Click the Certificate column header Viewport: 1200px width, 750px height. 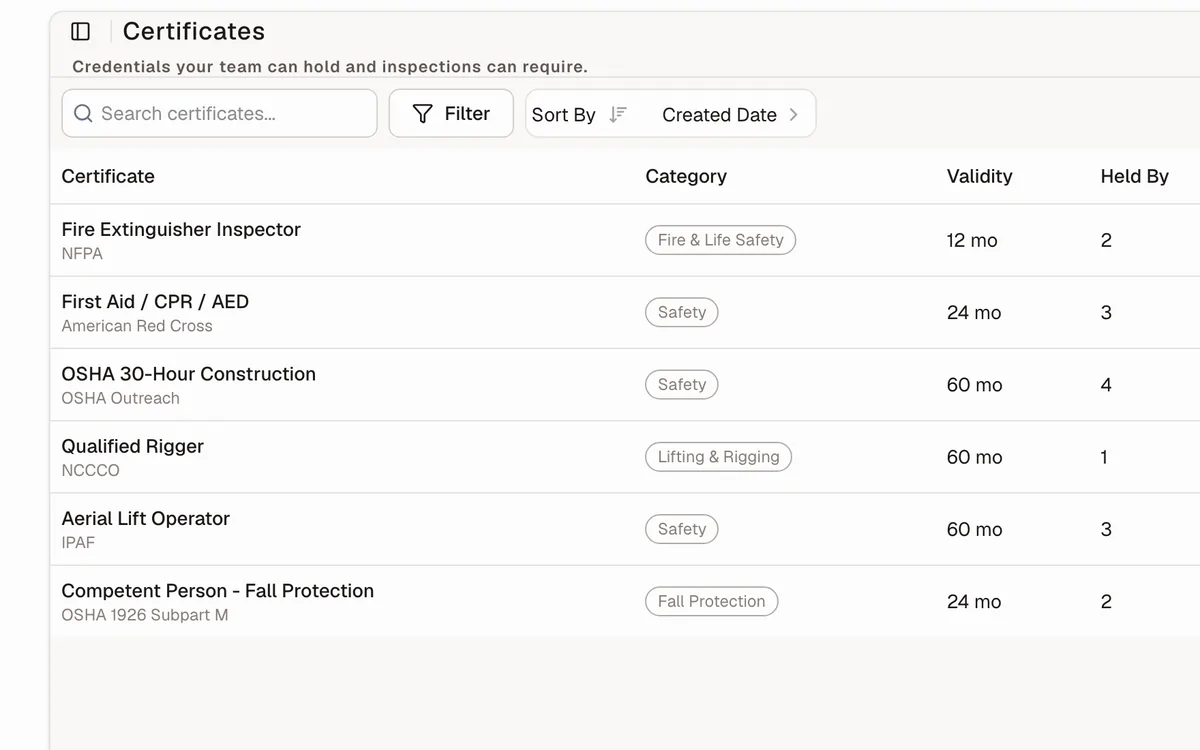click(108, 176)
